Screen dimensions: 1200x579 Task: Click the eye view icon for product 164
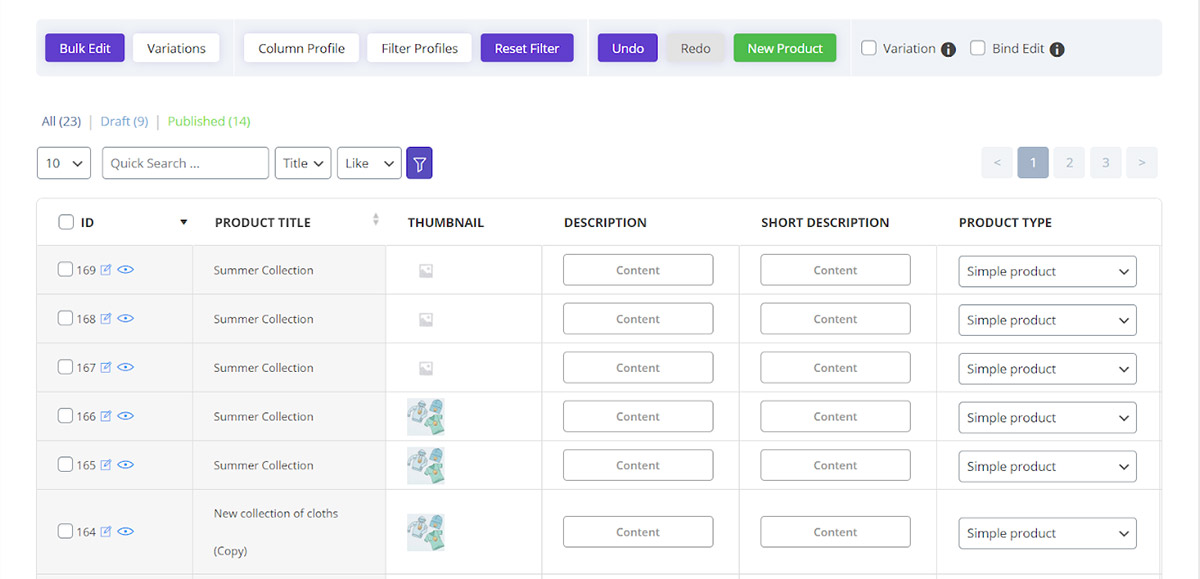pyautogui.click(x=125, y=532)
